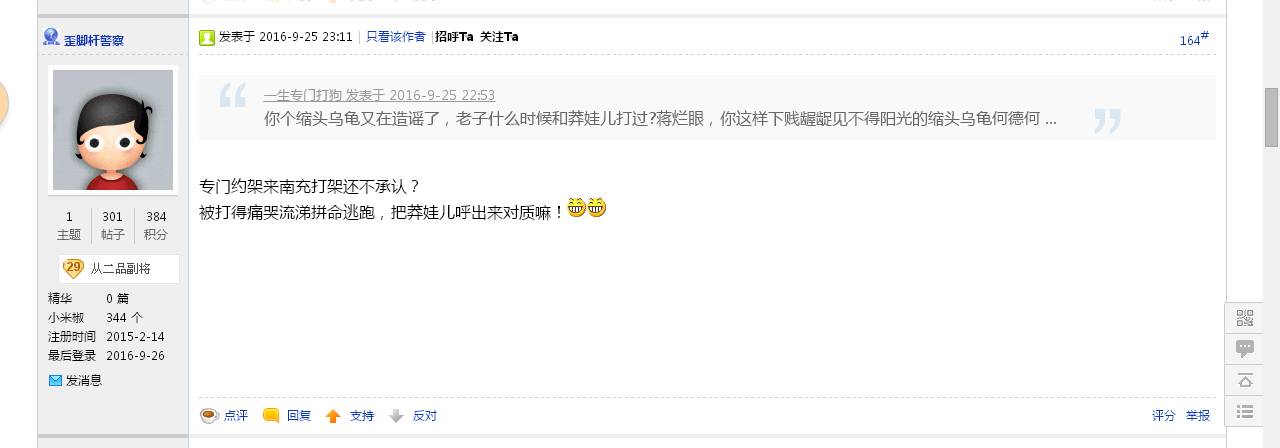
Task: Open the user avatar thumbnail
Action: [x=113, y=130]
